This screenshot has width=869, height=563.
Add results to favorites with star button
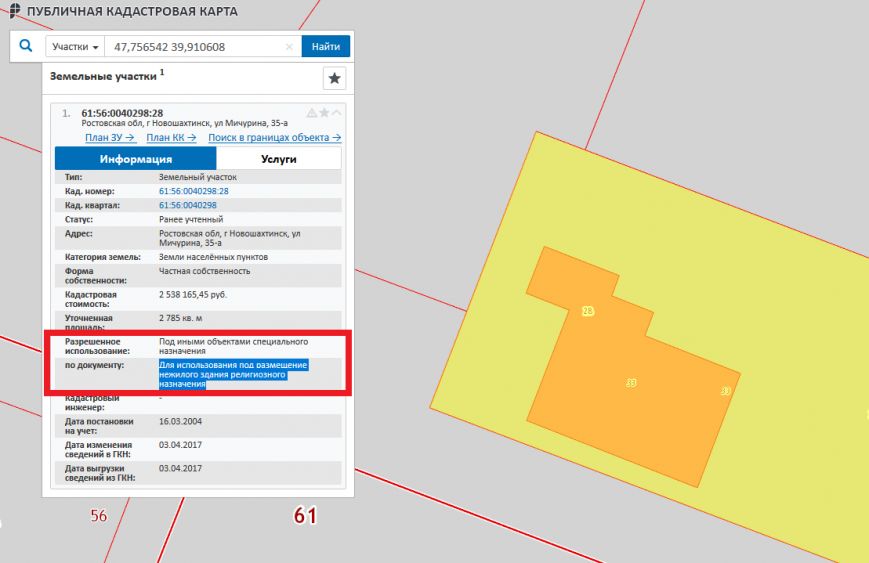[334, 78]
